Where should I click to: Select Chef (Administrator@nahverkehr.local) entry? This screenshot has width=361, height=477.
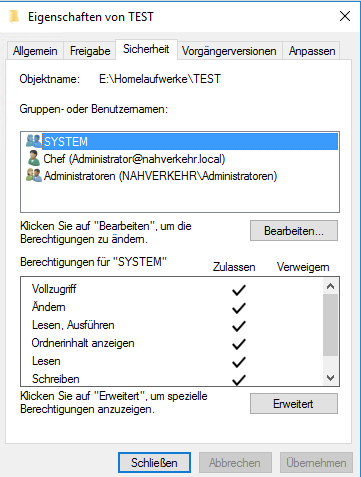coord(134,159)
